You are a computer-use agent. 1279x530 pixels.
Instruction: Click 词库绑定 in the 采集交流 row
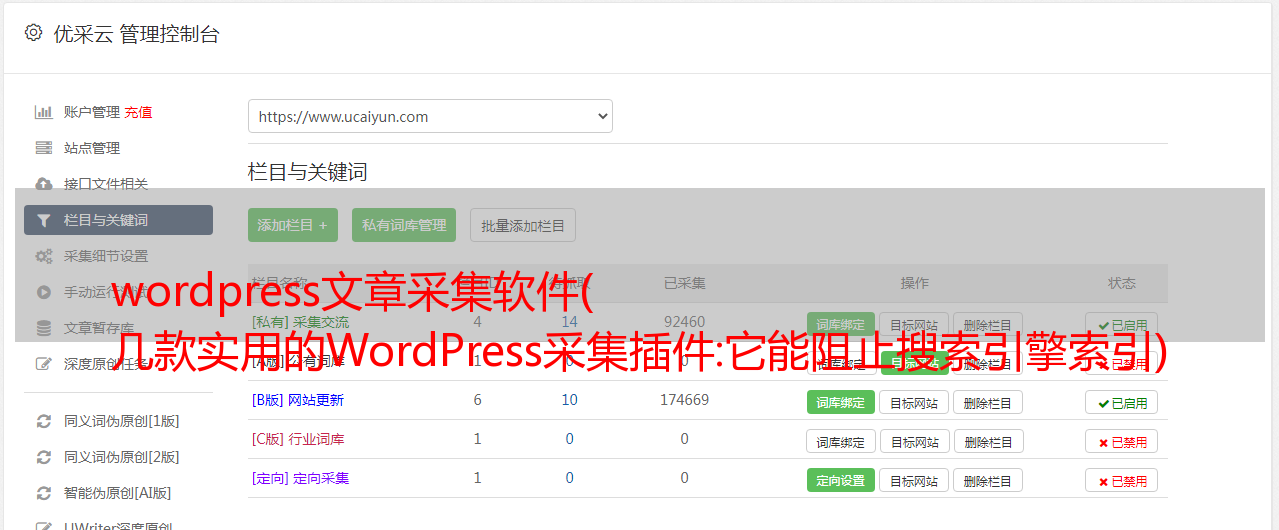pyautogui.click(x=841, y=324)
